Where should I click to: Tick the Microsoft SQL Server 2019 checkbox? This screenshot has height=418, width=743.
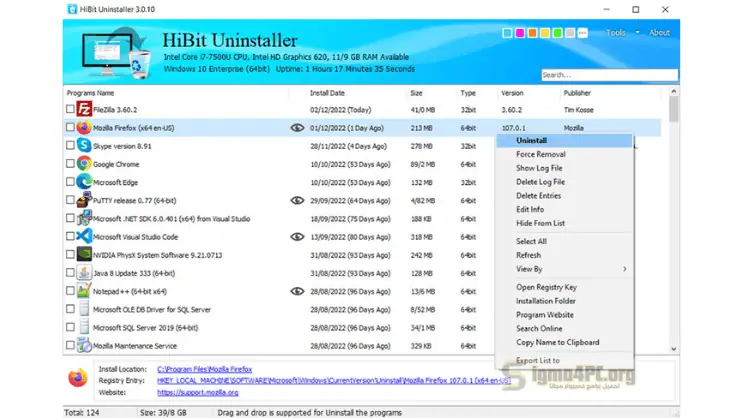70,327
